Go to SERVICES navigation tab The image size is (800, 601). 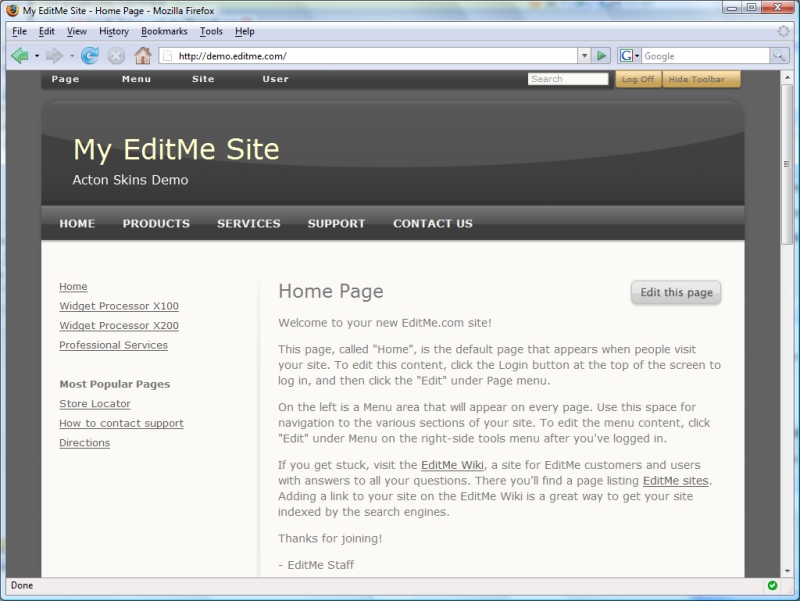(248, 223)
